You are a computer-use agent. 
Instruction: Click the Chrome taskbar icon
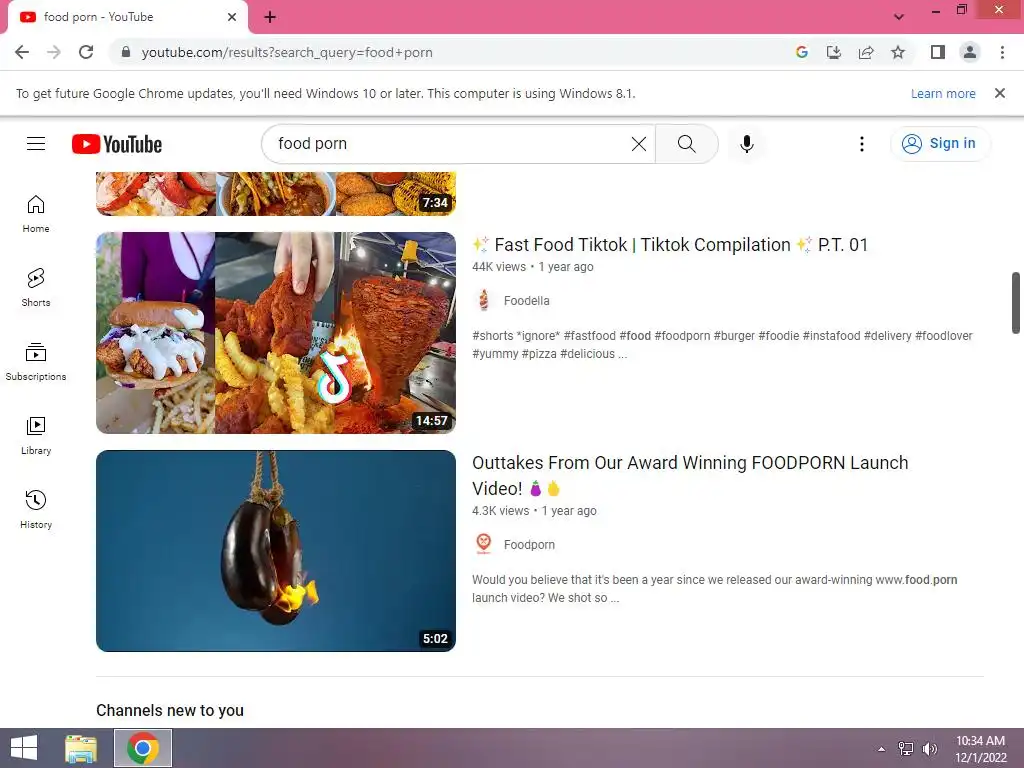[x=143, y=748]
